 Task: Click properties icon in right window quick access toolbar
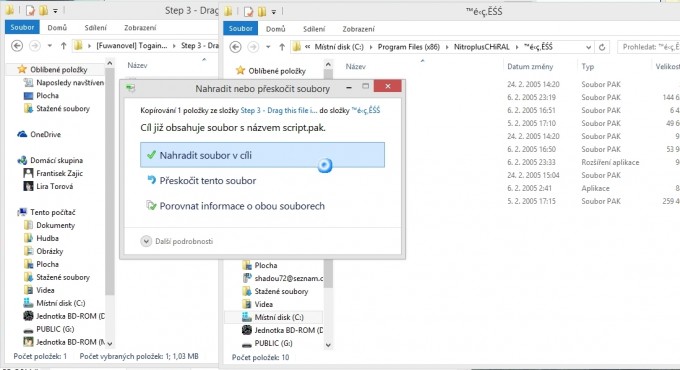(x=248, y=11)
